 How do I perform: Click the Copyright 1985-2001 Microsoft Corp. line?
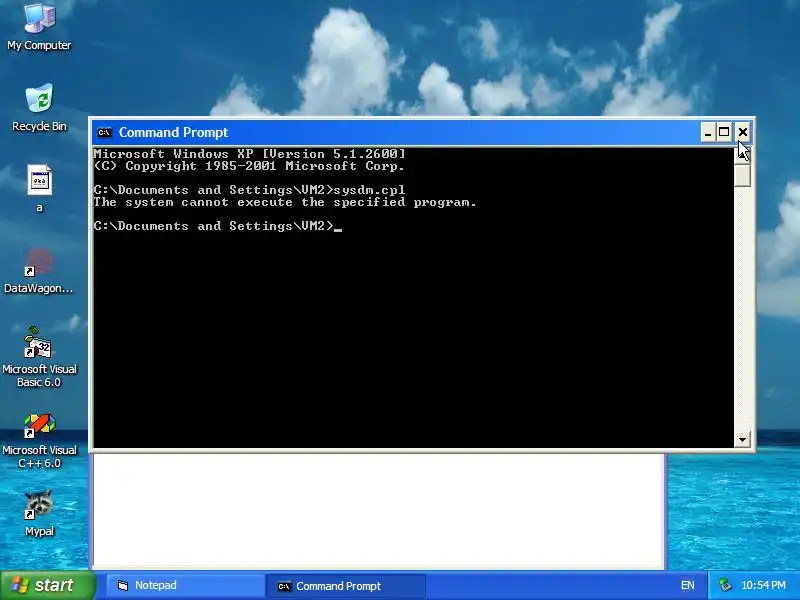(249, 166)
